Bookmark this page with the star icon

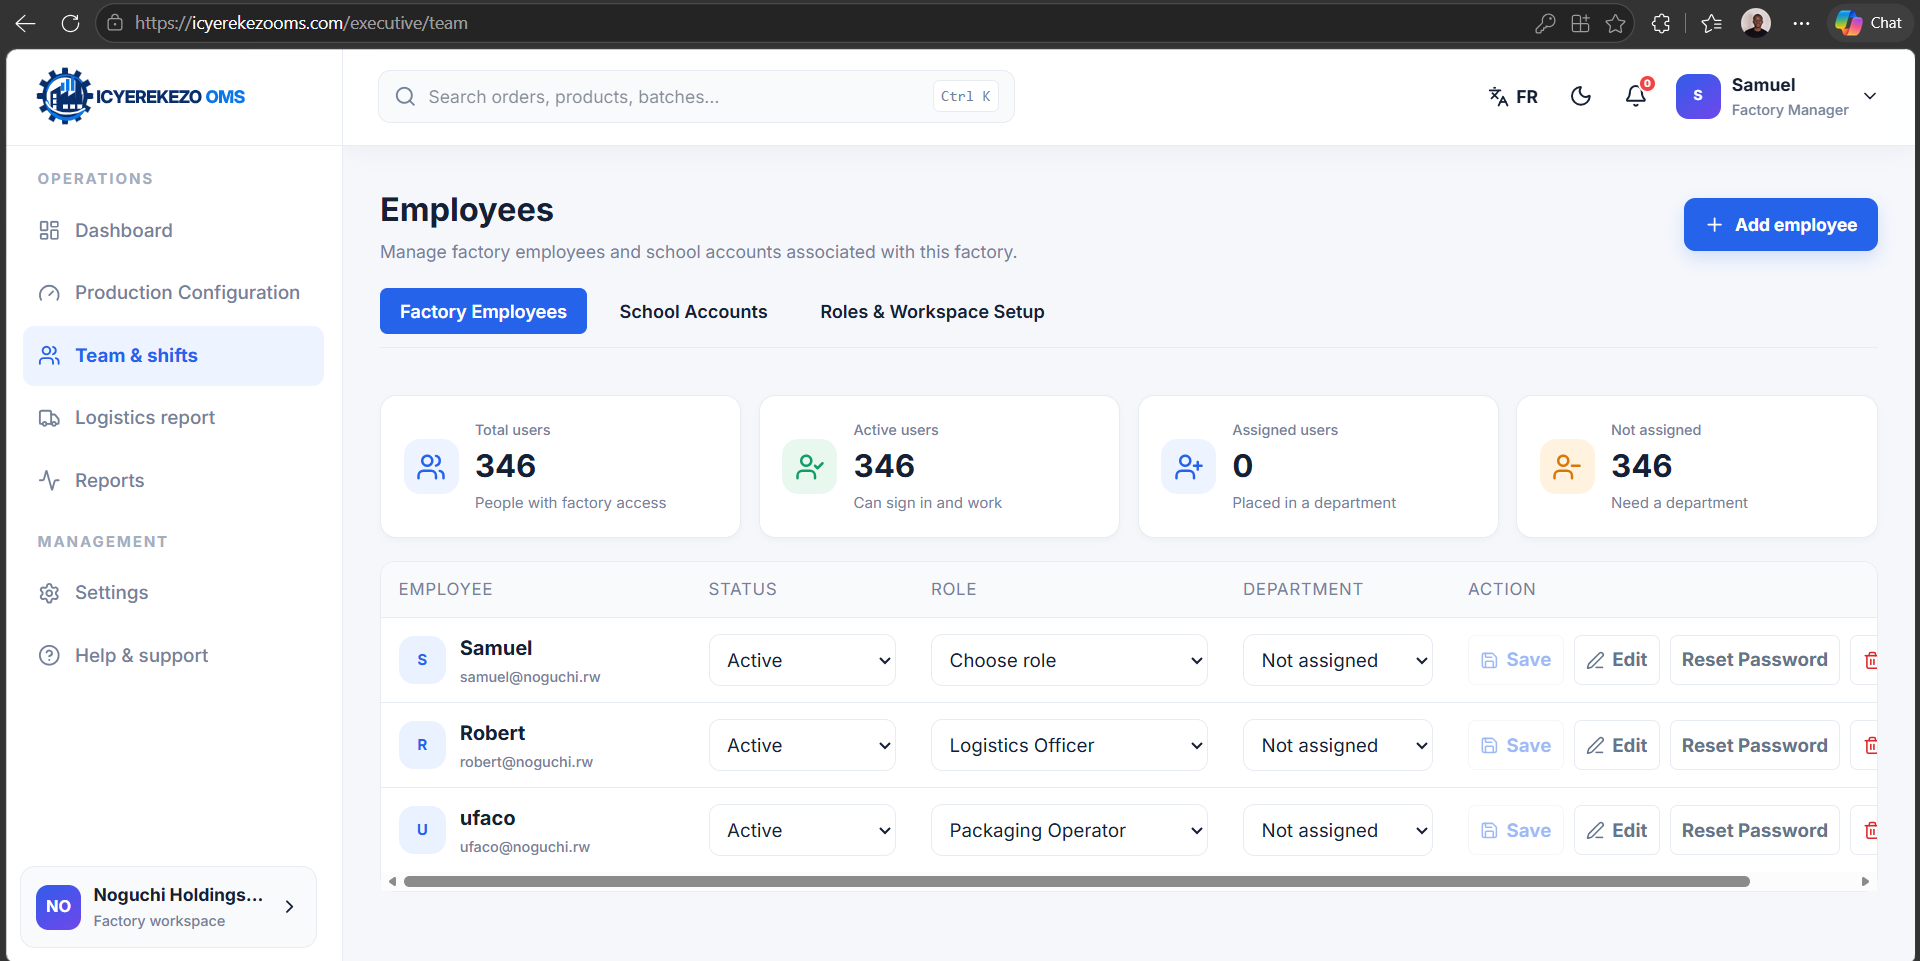point(1615,23)
